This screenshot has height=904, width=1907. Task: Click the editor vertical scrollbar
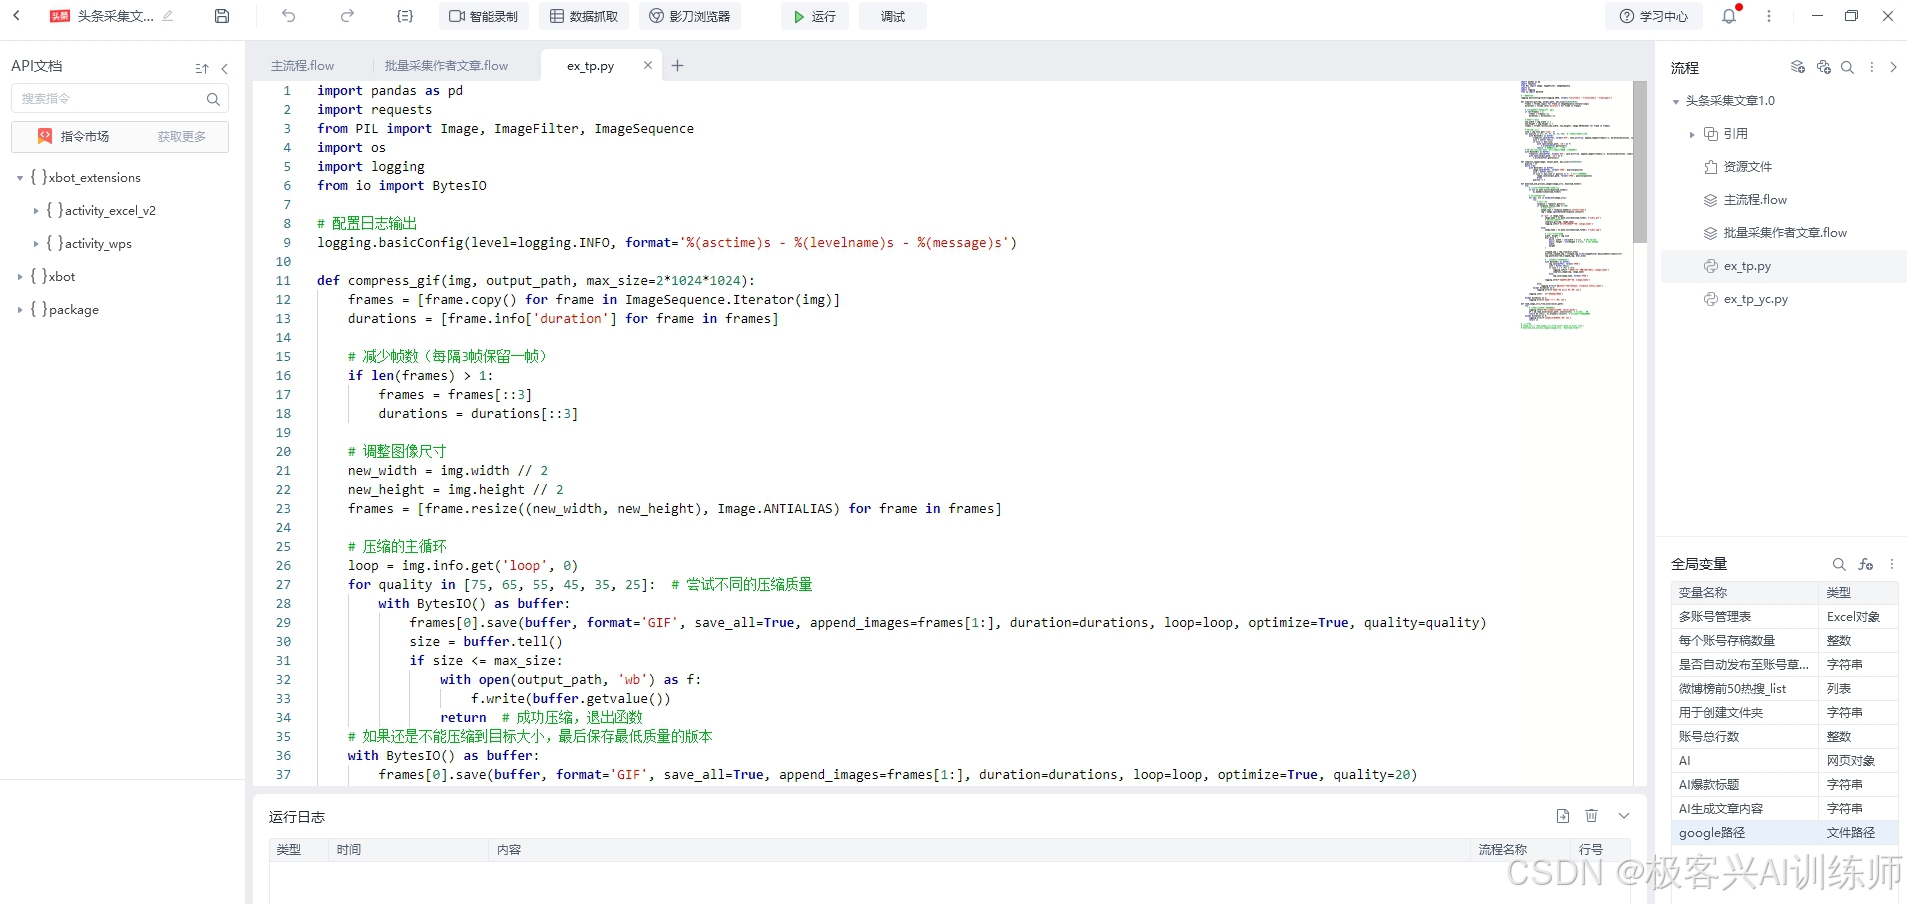point(1640,162)
